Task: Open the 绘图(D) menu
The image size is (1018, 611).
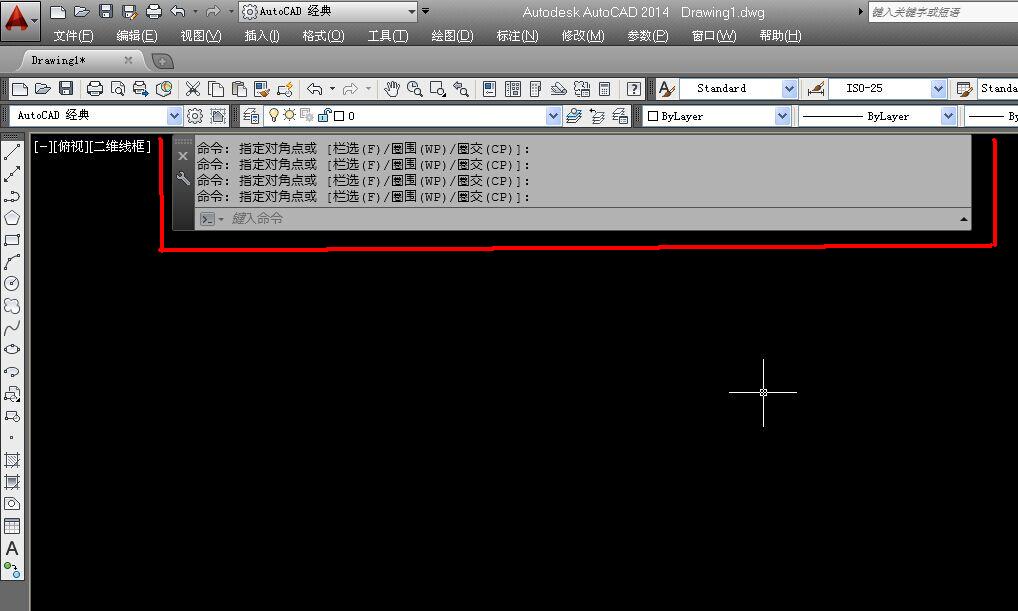Action: (453, 36)
